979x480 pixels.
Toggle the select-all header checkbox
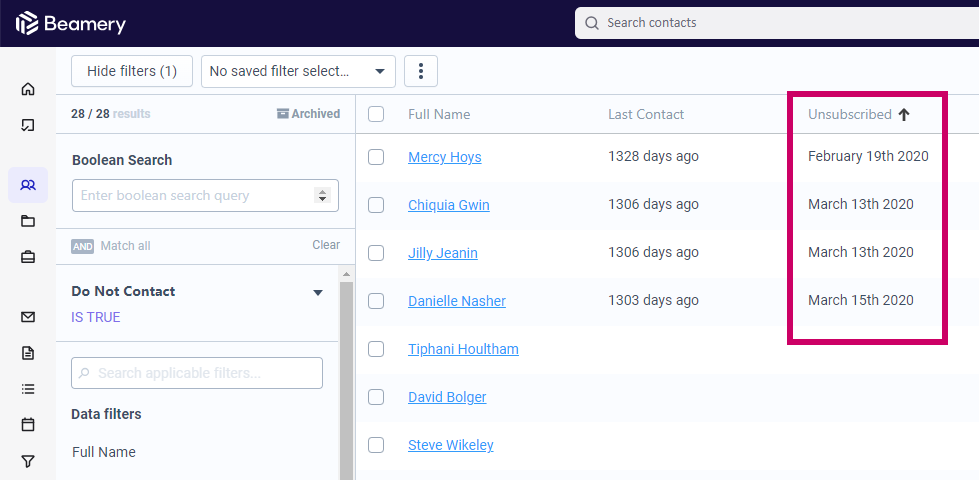pos(376,114)
